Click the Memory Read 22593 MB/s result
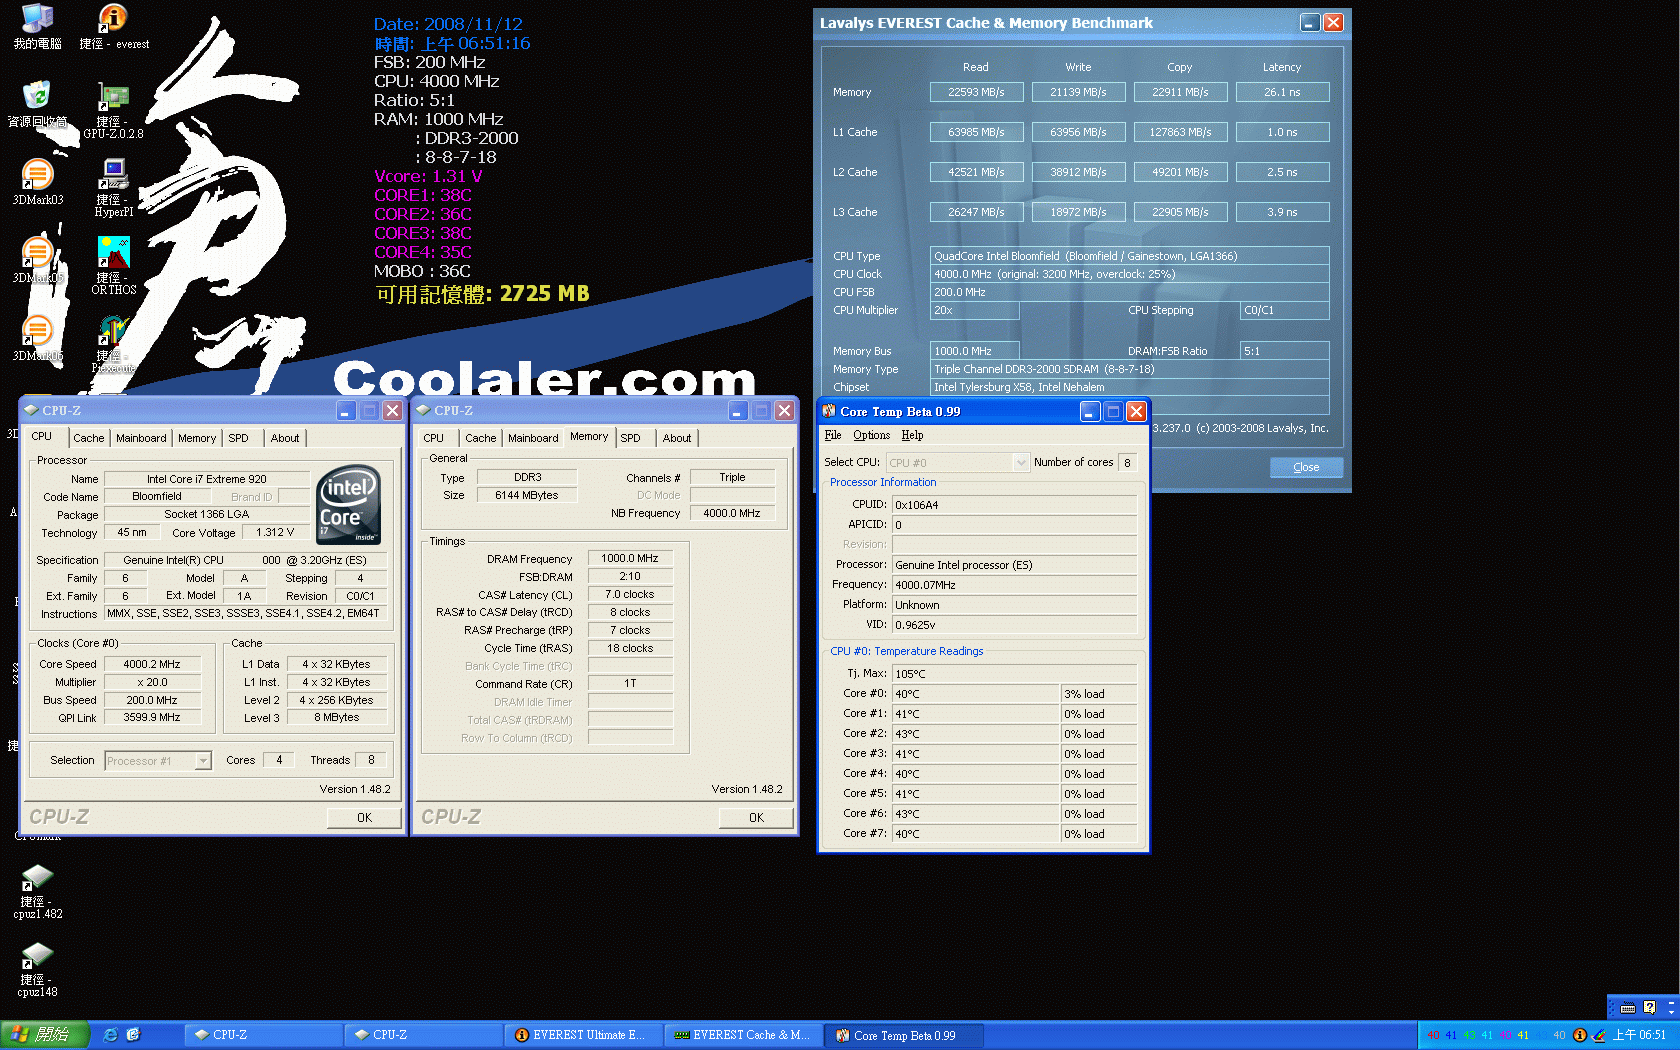This screenshot has width=1680, height=1050. (x=976, y=92)
